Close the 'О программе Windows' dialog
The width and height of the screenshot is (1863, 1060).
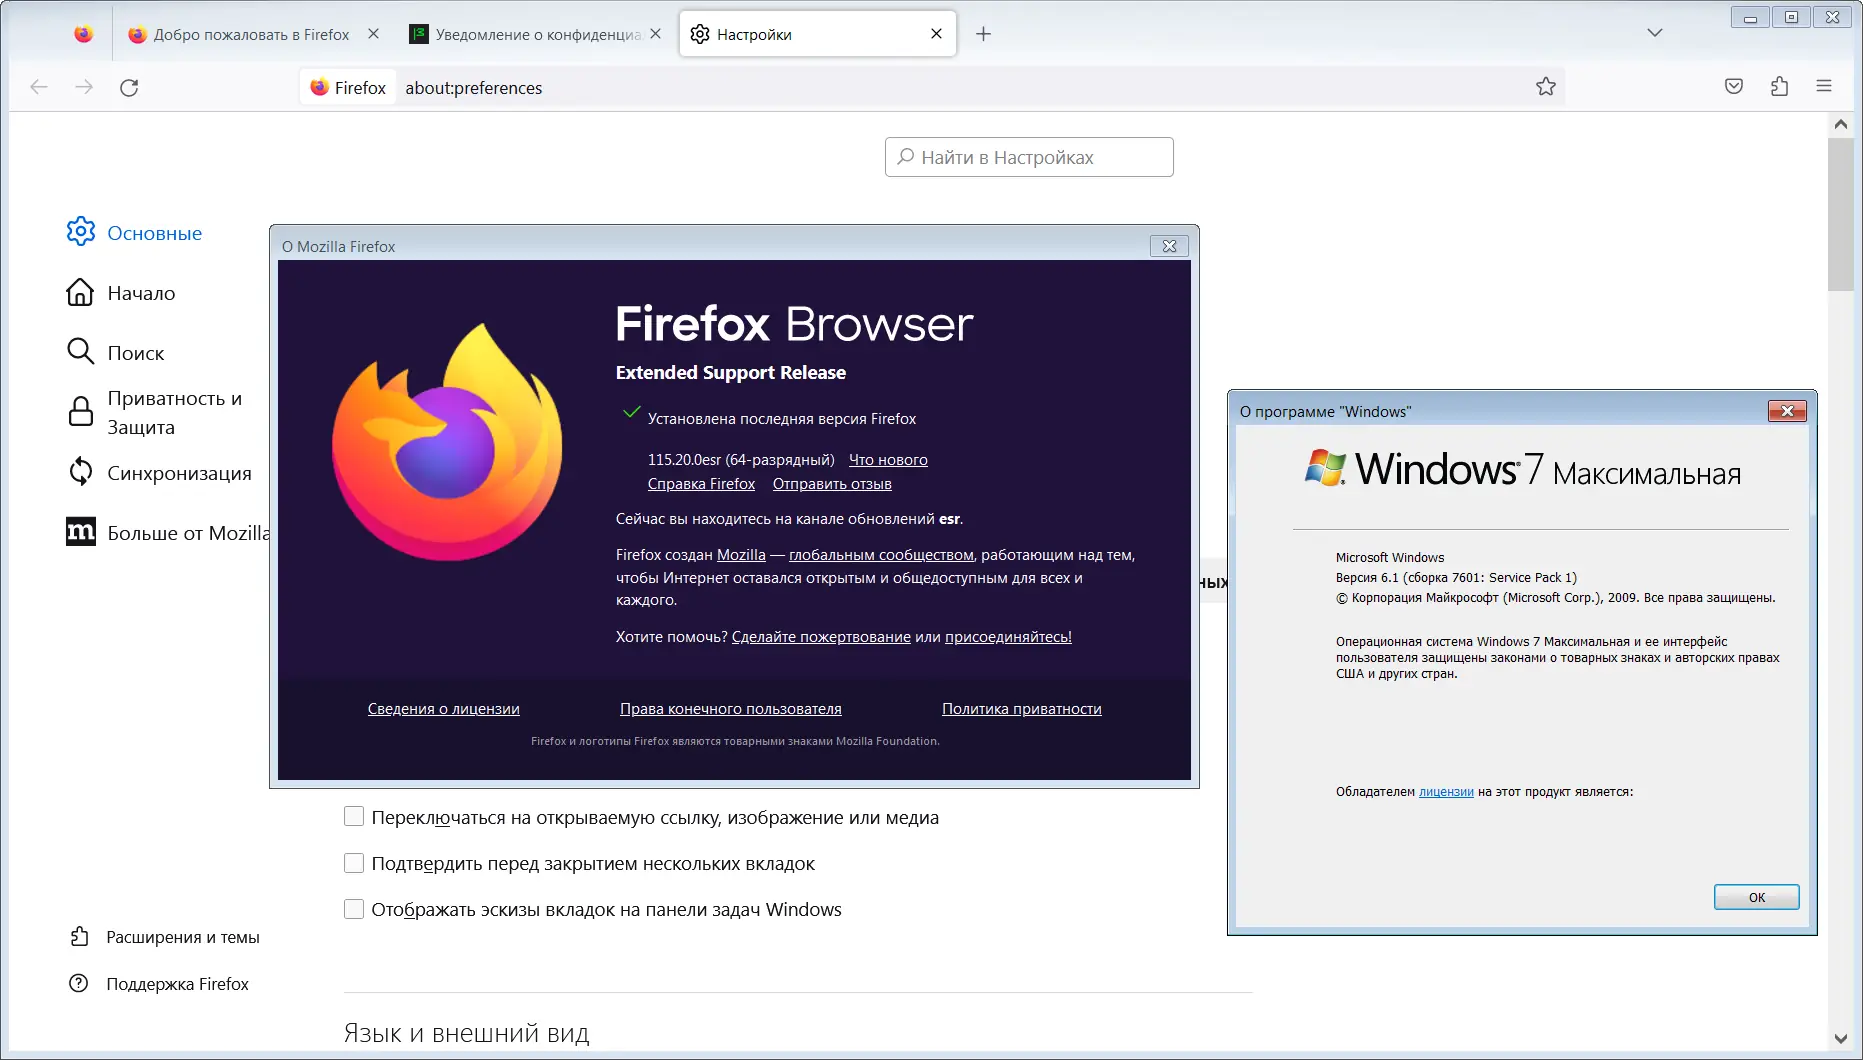(x=1787, y=411)
